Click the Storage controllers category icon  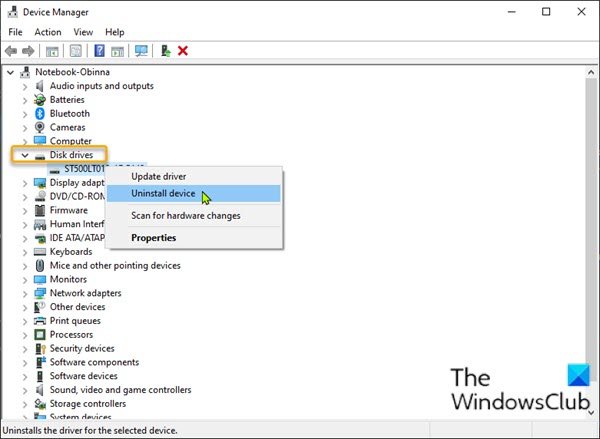click(x=40, y=404)
